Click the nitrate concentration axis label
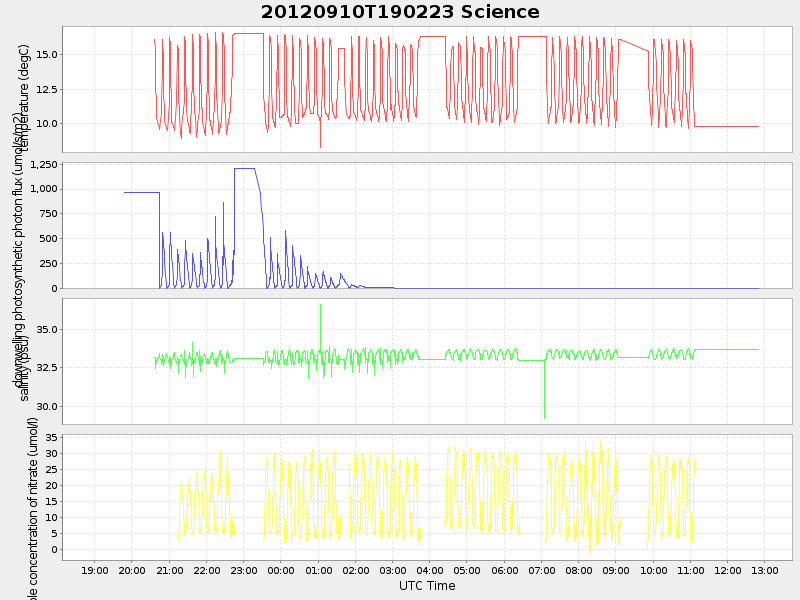This screenshot has height=600, width=800. pos(32,509)
